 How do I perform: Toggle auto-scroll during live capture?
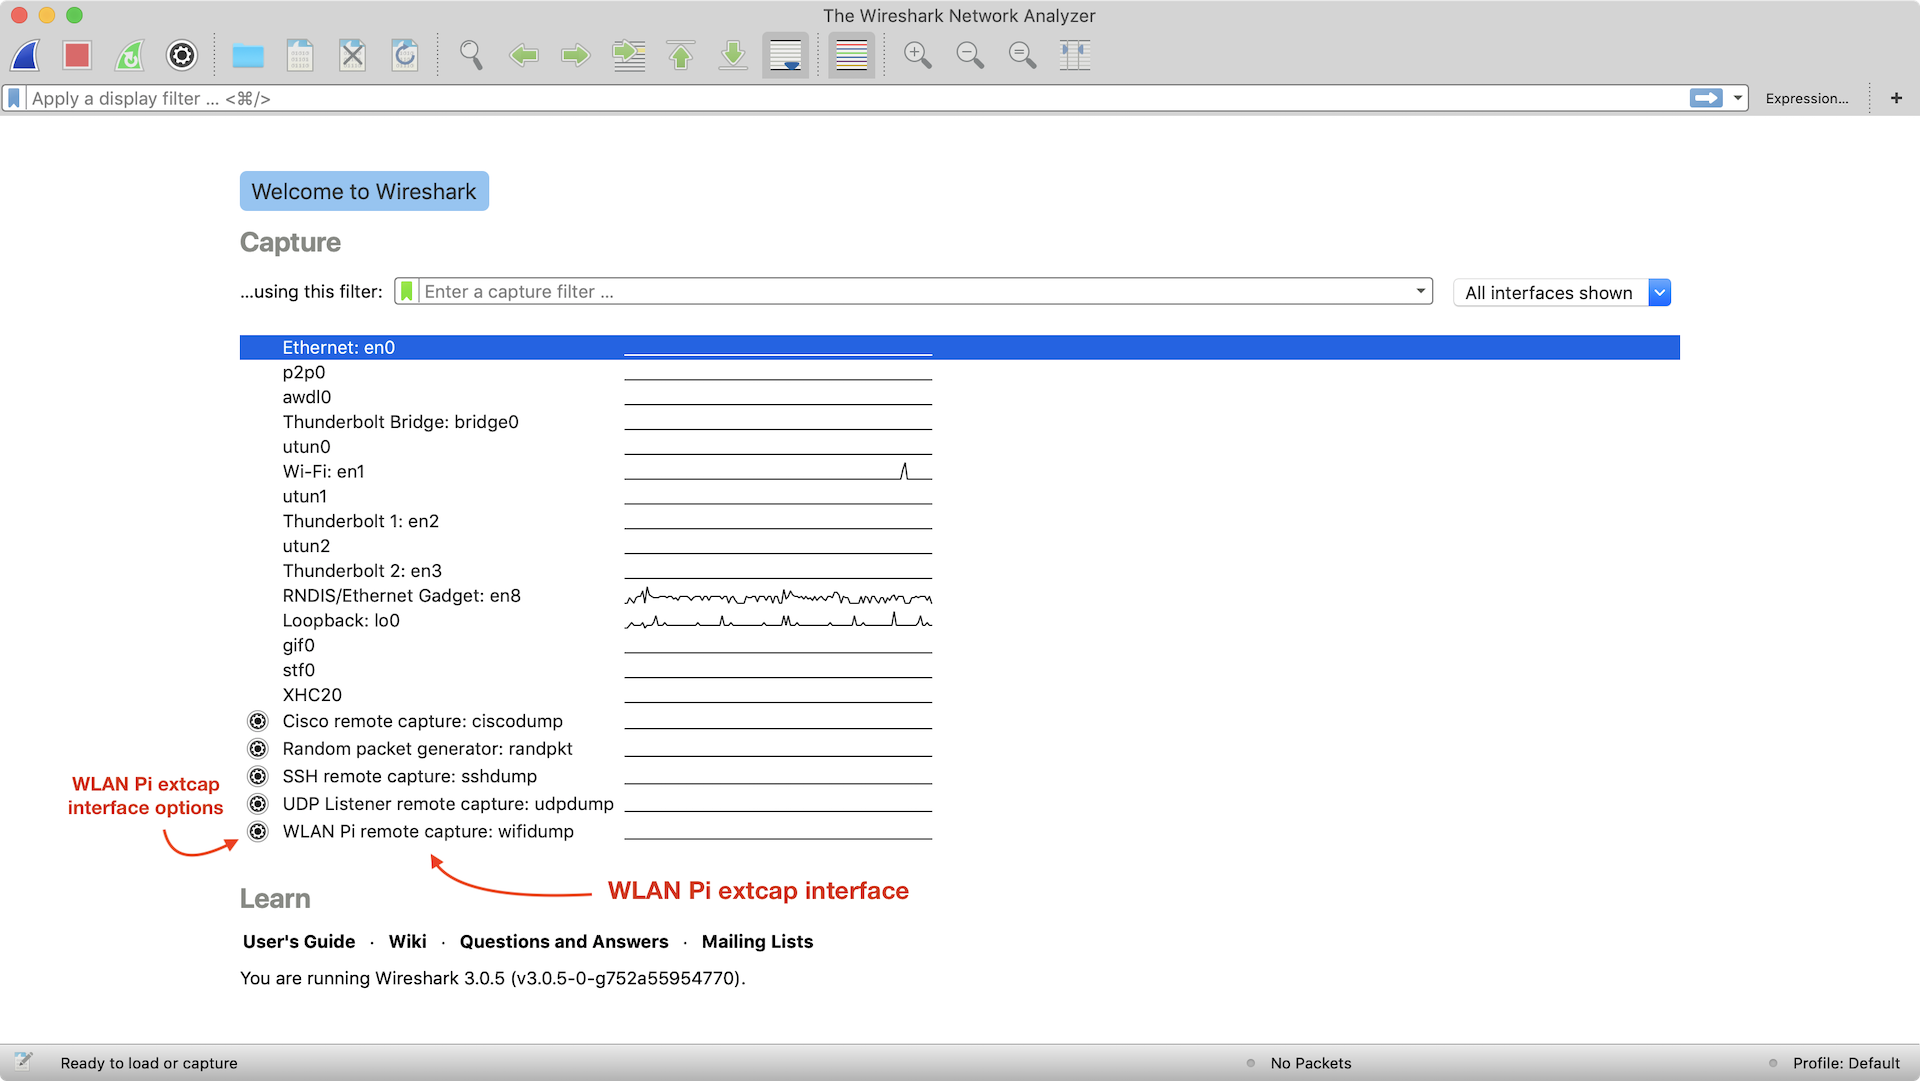coord(785,55)
